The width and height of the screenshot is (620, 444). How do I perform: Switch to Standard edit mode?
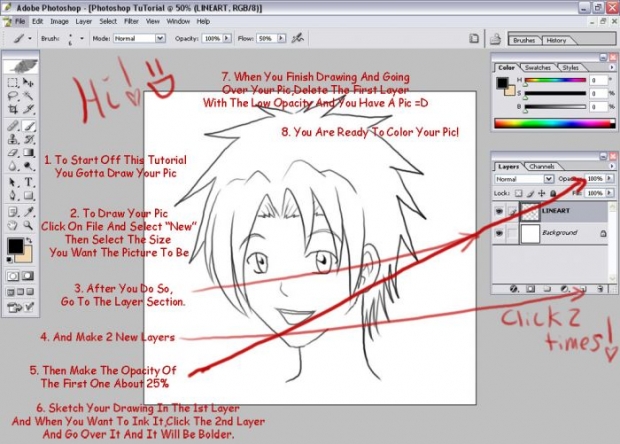pyautogui.click(x=13, y=276)
